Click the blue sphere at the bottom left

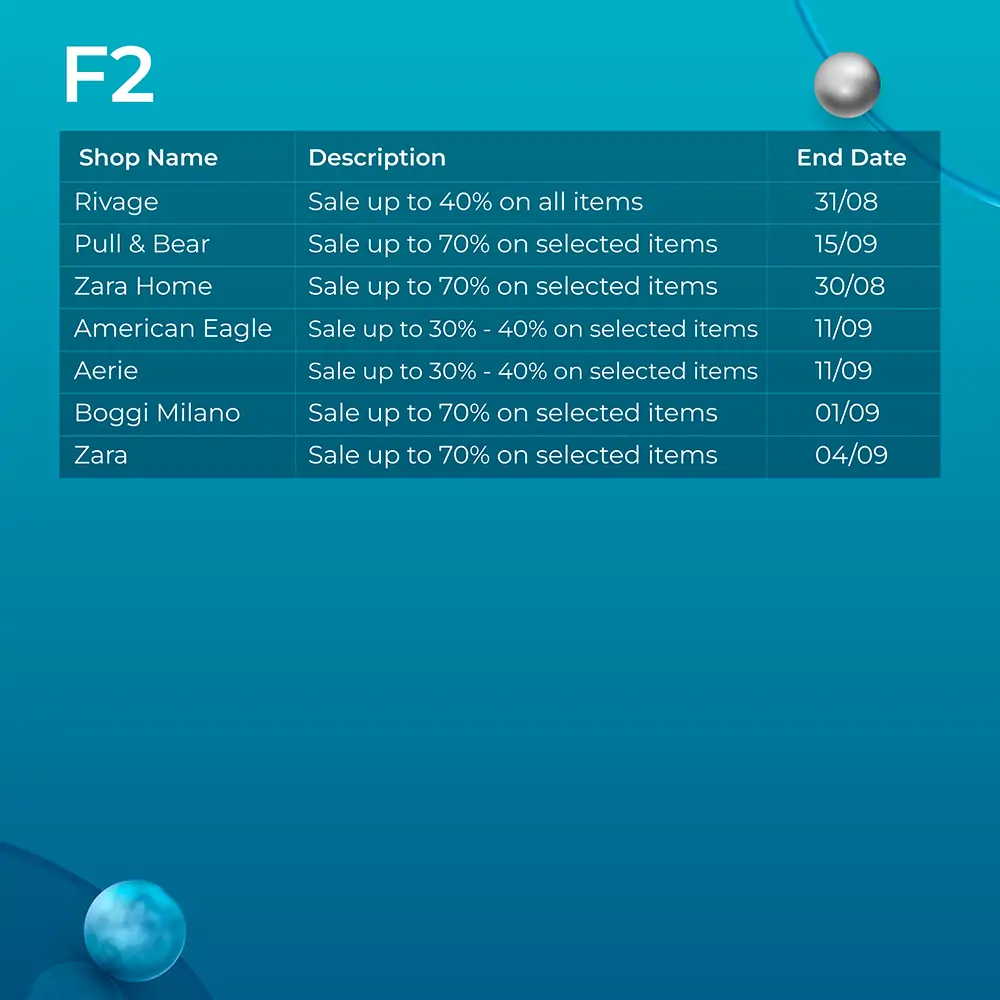(135, 930)
